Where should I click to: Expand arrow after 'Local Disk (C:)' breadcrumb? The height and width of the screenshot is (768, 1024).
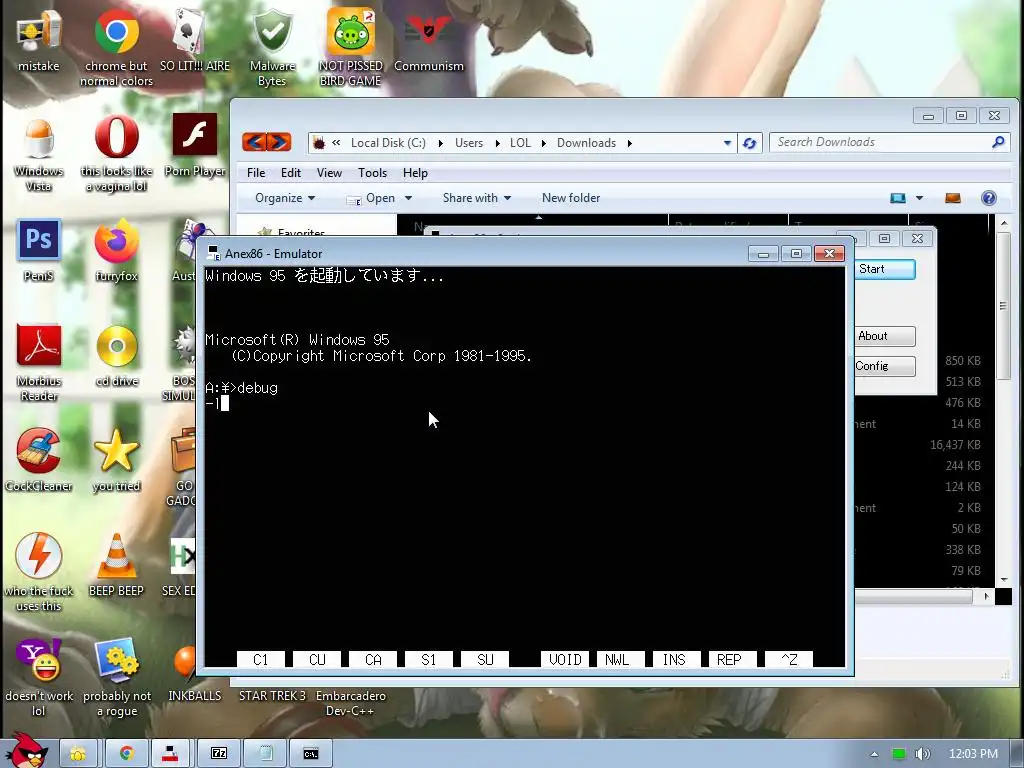click(x=440, y=143)
